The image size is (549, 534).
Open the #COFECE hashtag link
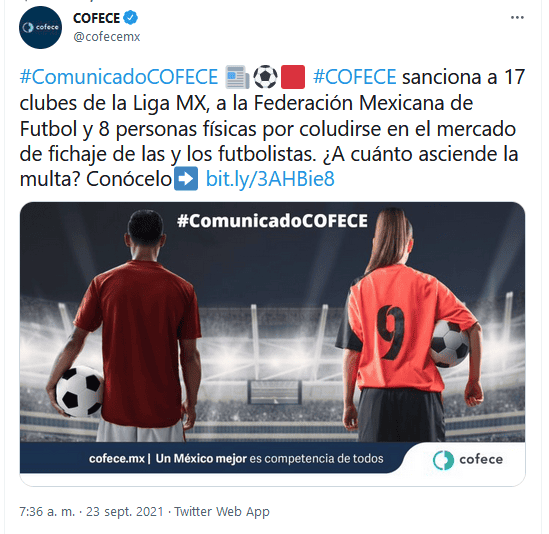pyautogui.click(x=354, y=77)
